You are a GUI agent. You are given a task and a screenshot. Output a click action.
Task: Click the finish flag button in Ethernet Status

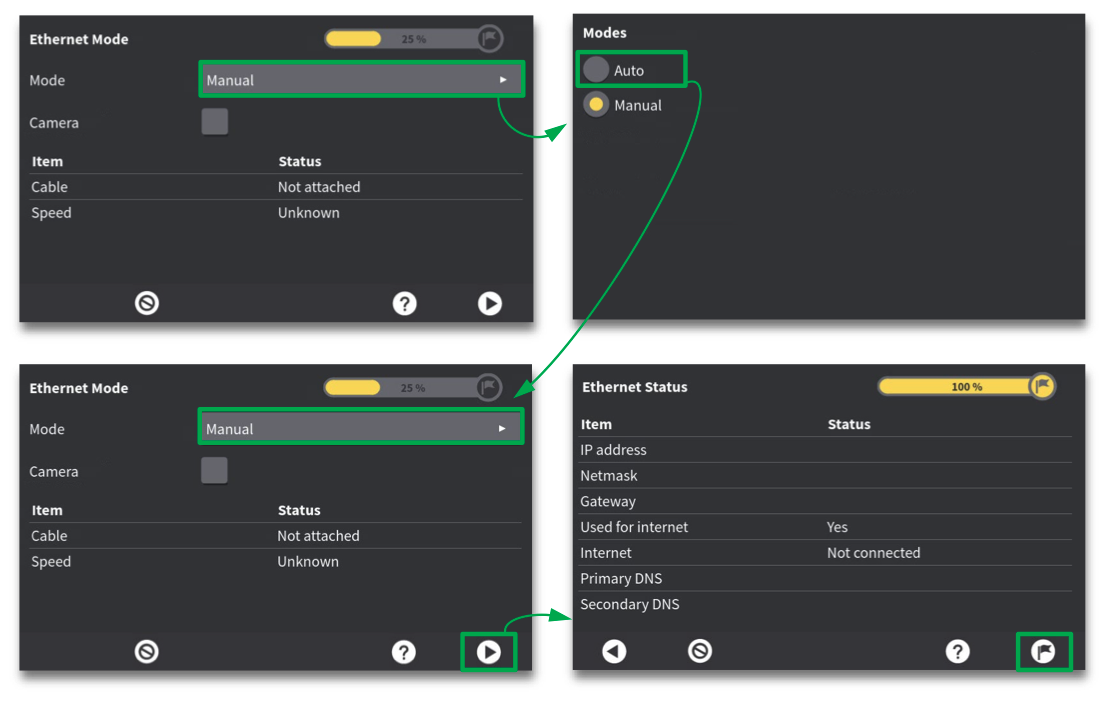pyautogui.click(x=1043, y=652)
